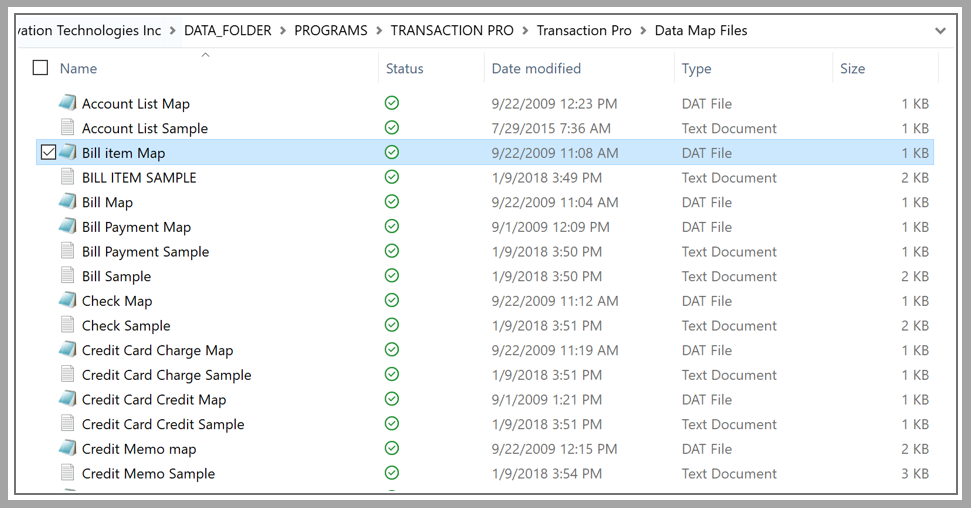Click the Bill Payment Sample document icon
Viewport: 971px width, 508px height.
point(67,251)
